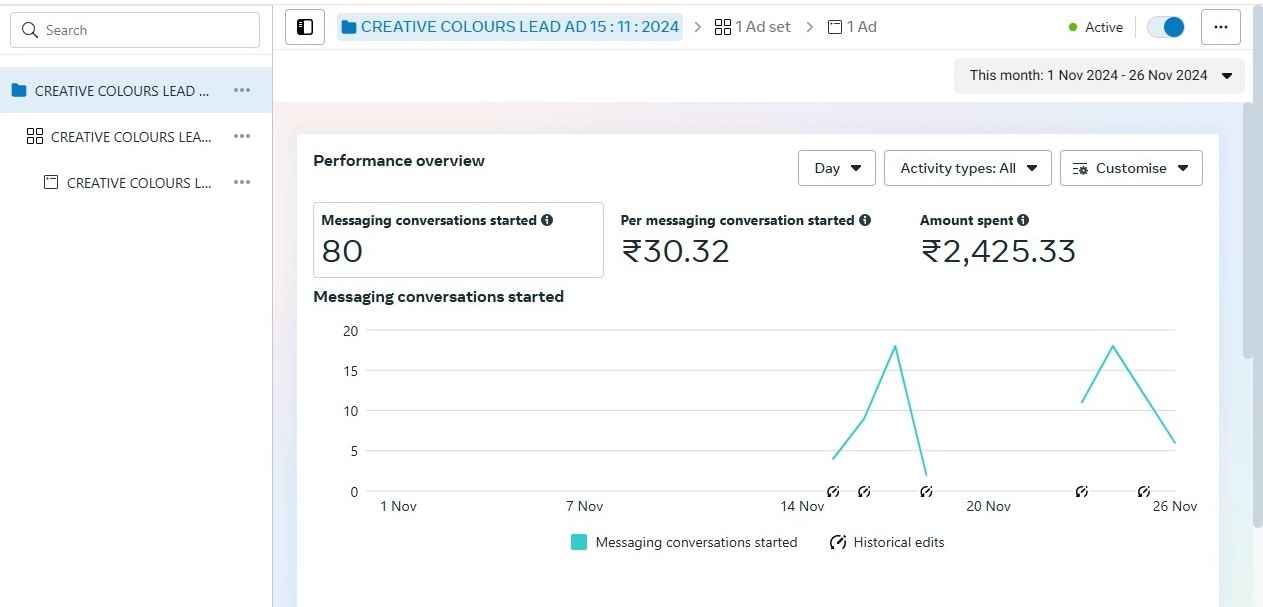Viewport: 1263px width, 607px height.
Task: Open more options for the campaign row
Action: 242,90
